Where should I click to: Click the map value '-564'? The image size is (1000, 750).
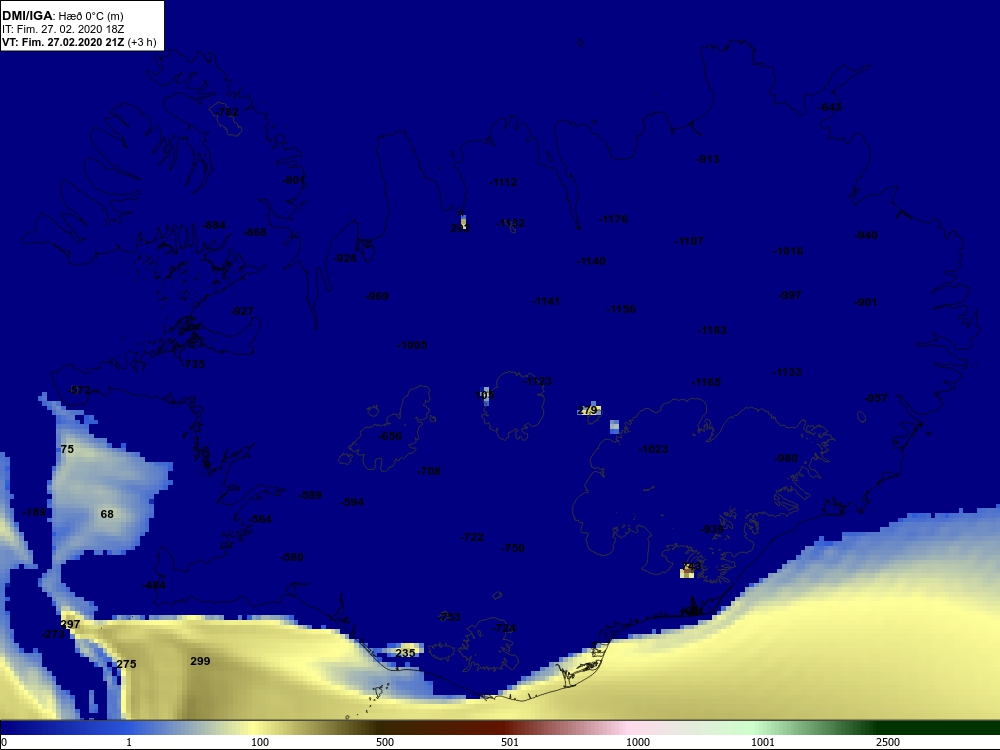coord(260,519)
